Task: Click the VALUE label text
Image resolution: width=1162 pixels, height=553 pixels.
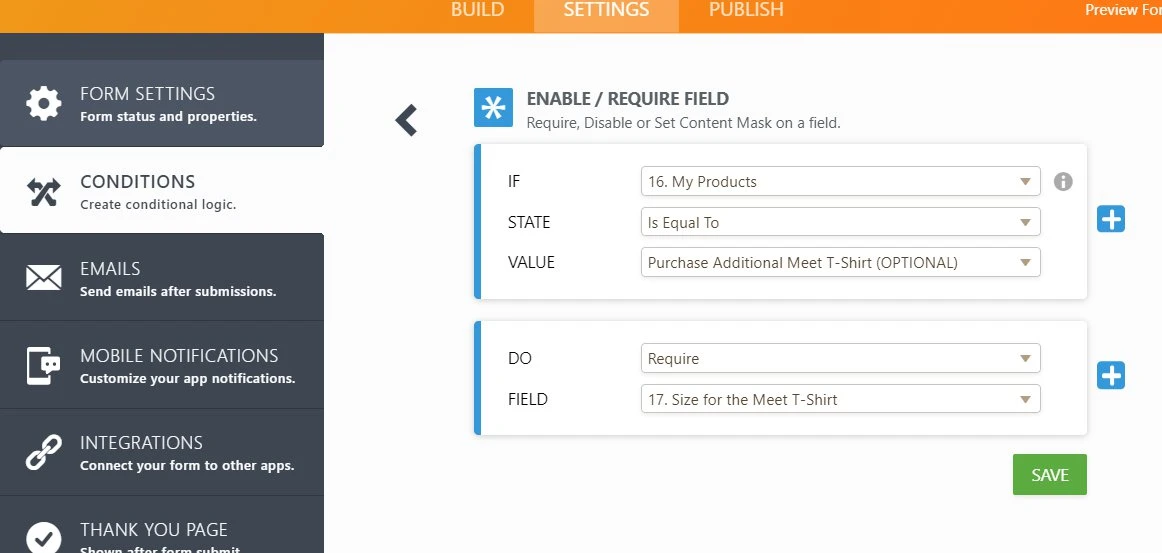Action: 531,262
